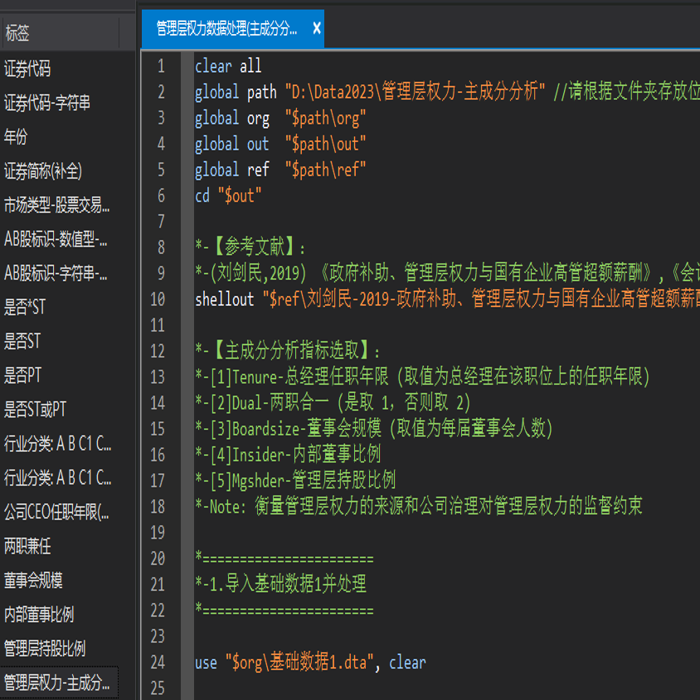Select the 是否PT variable in the list

23,376
